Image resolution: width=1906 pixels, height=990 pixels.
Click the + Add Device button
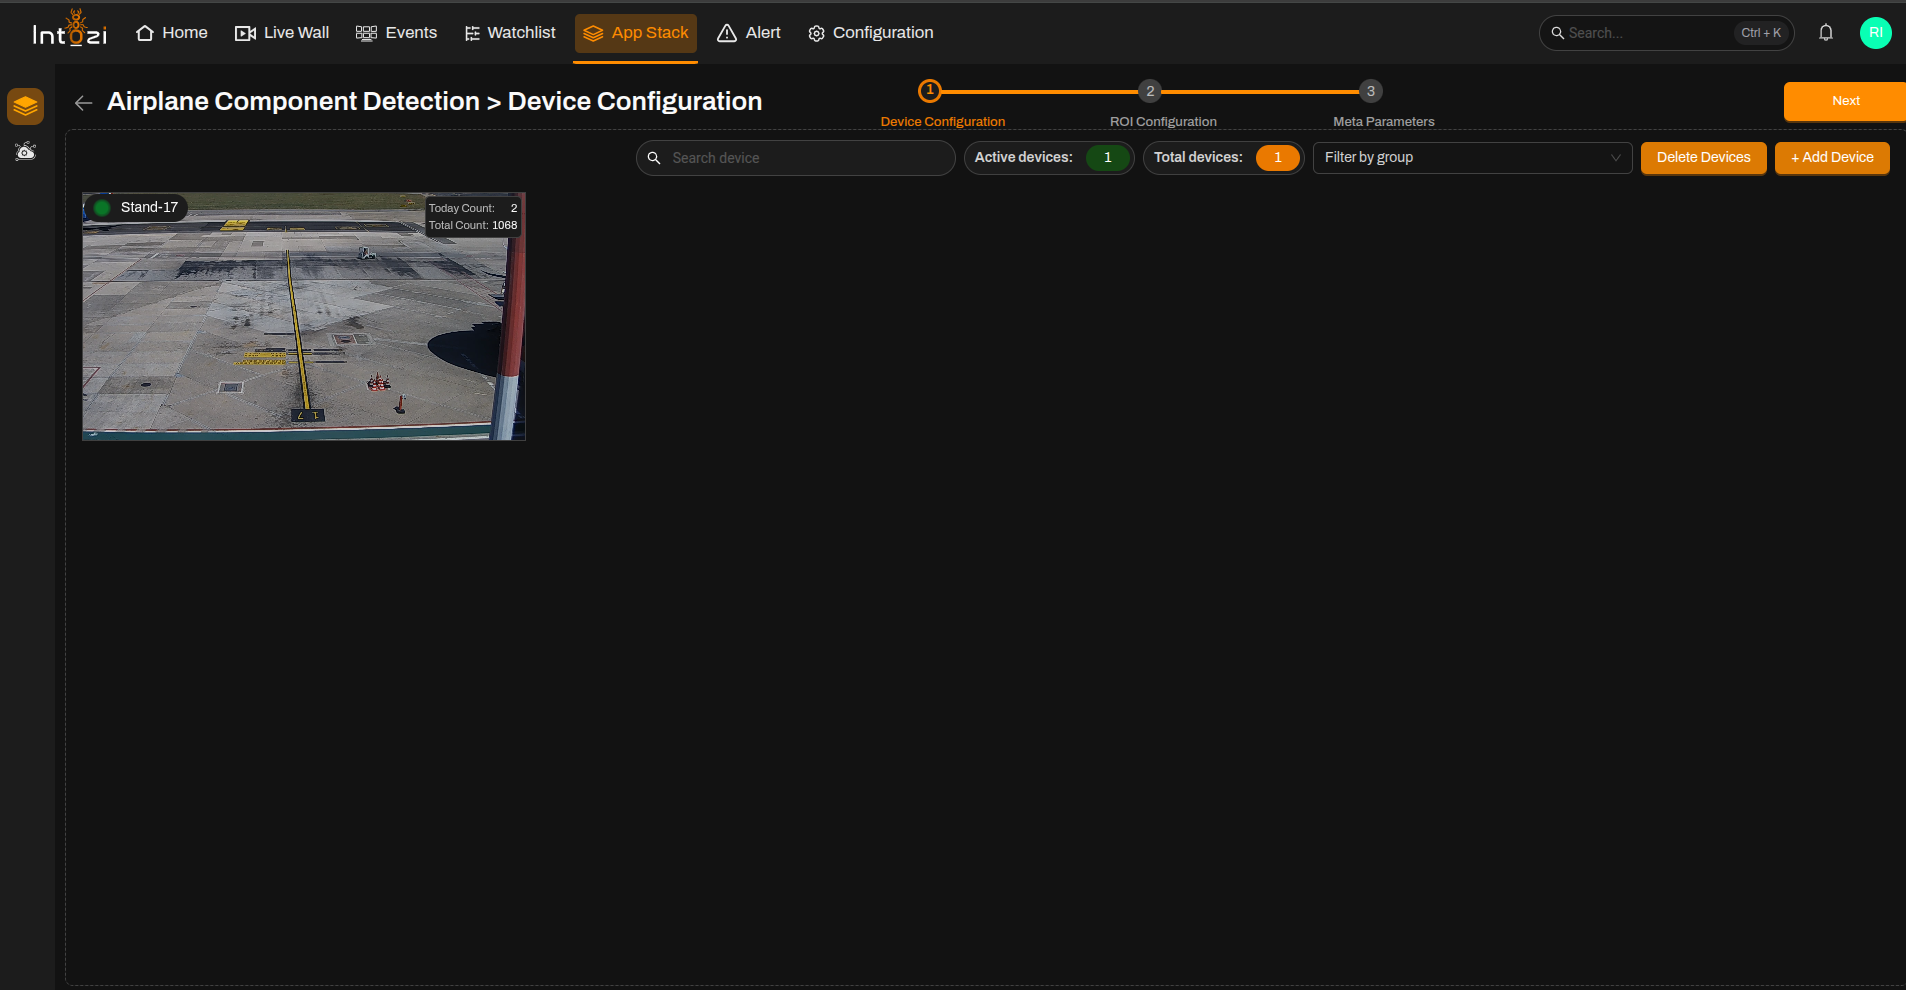1832,158
